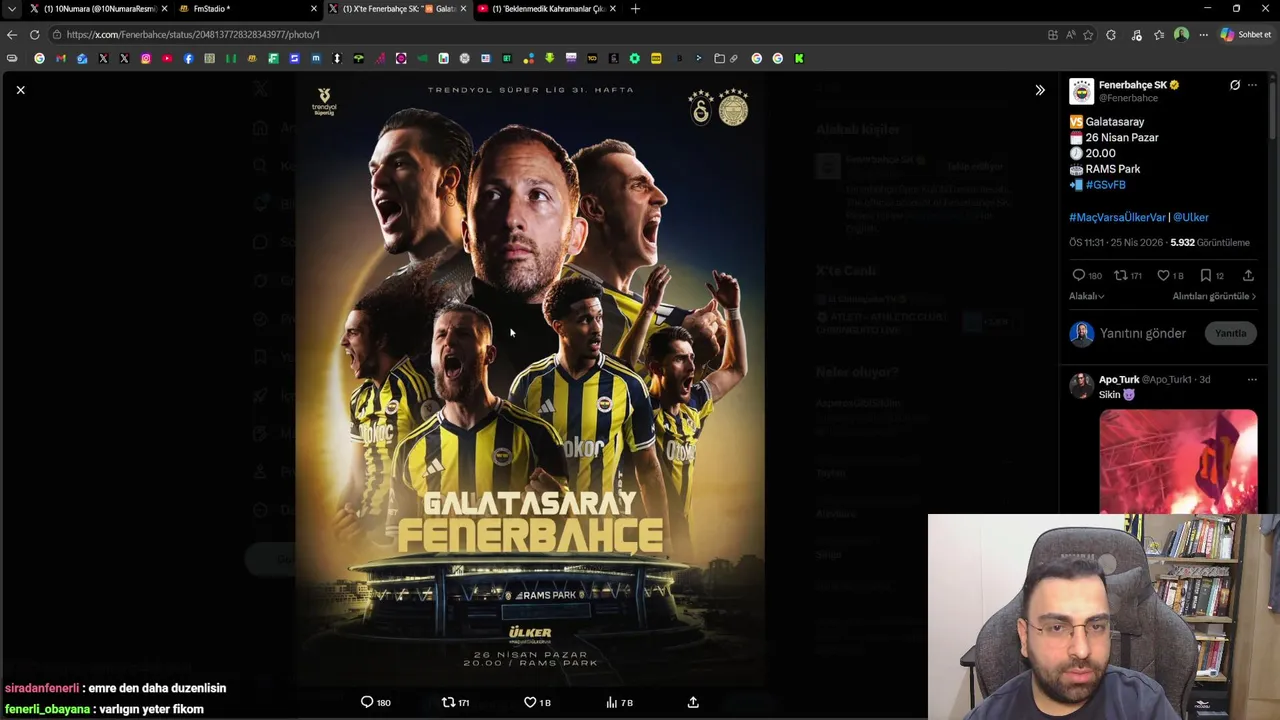Open more options on Apo_Turk's reply
The width and height of the screenshot is (1280, 720).
tap(1252, 380)
